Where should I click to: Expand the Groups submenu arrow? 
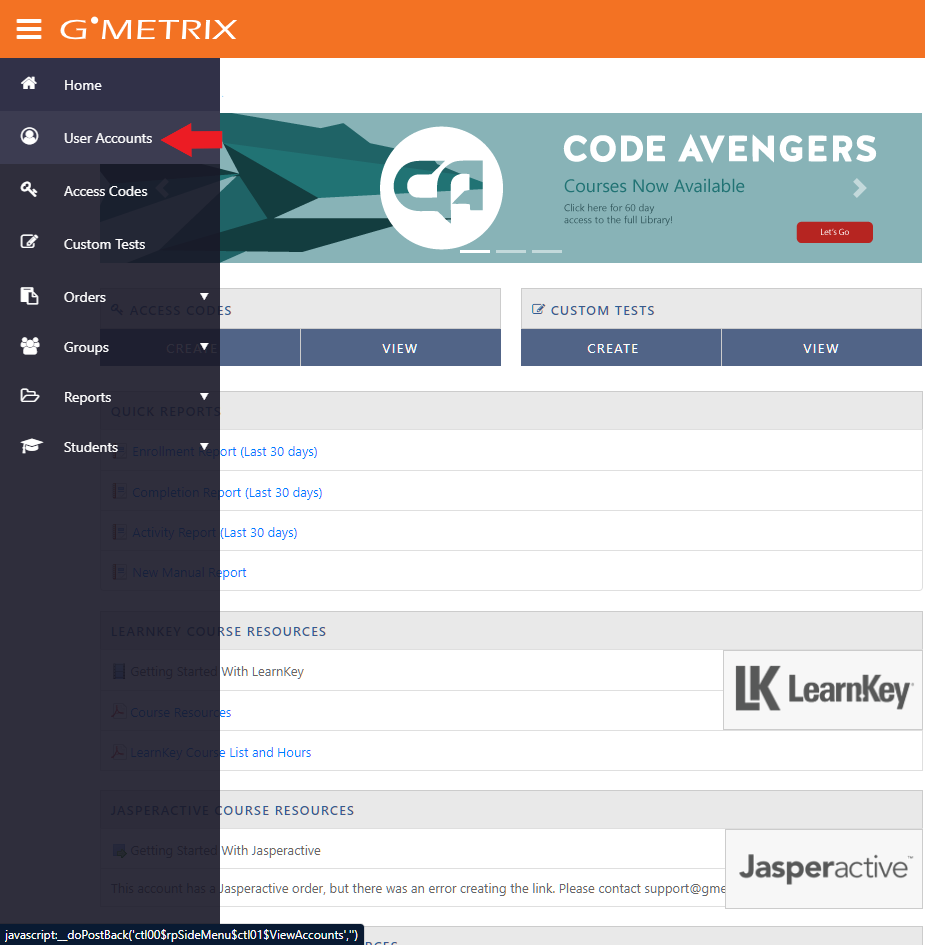tap(204, 347)
